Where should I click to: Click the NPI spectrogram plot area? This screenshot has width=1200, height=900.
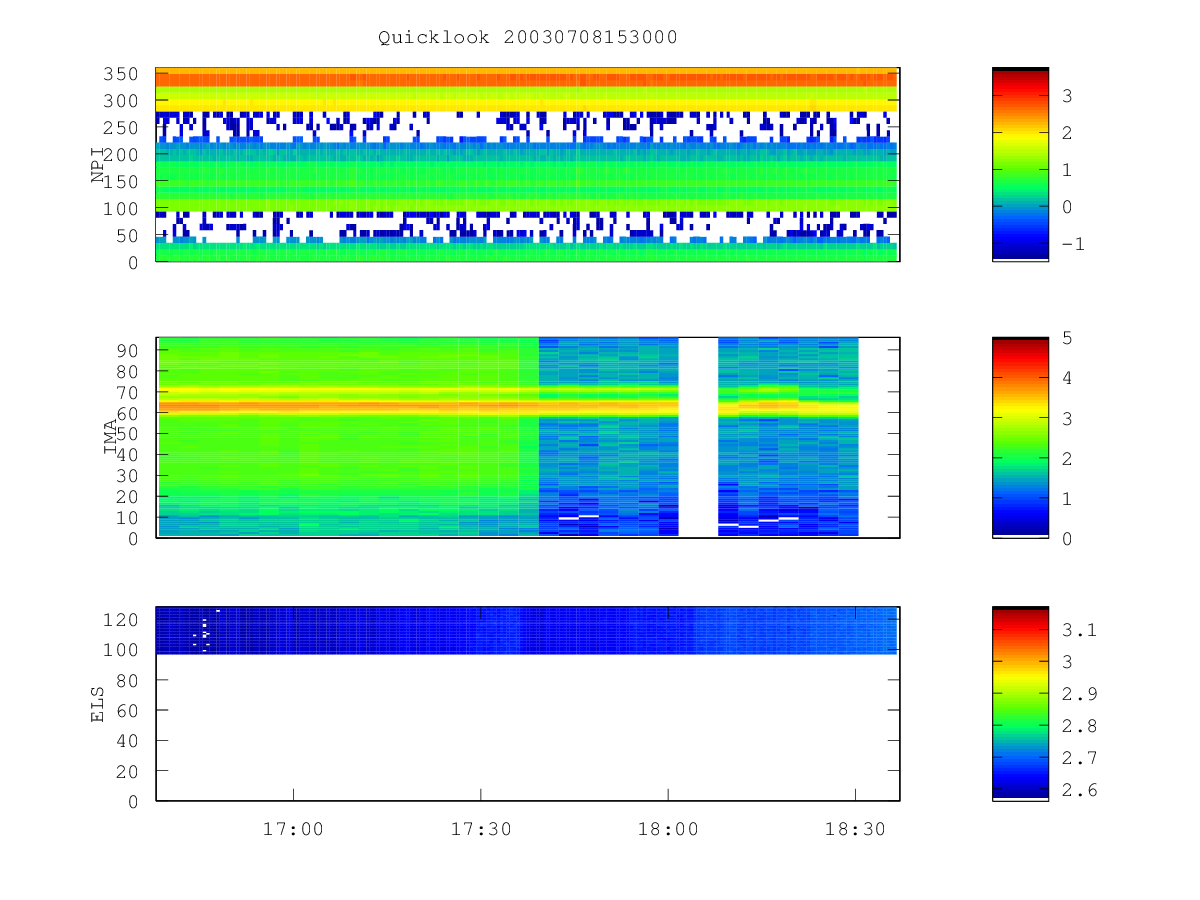click(x=527, y=164)
